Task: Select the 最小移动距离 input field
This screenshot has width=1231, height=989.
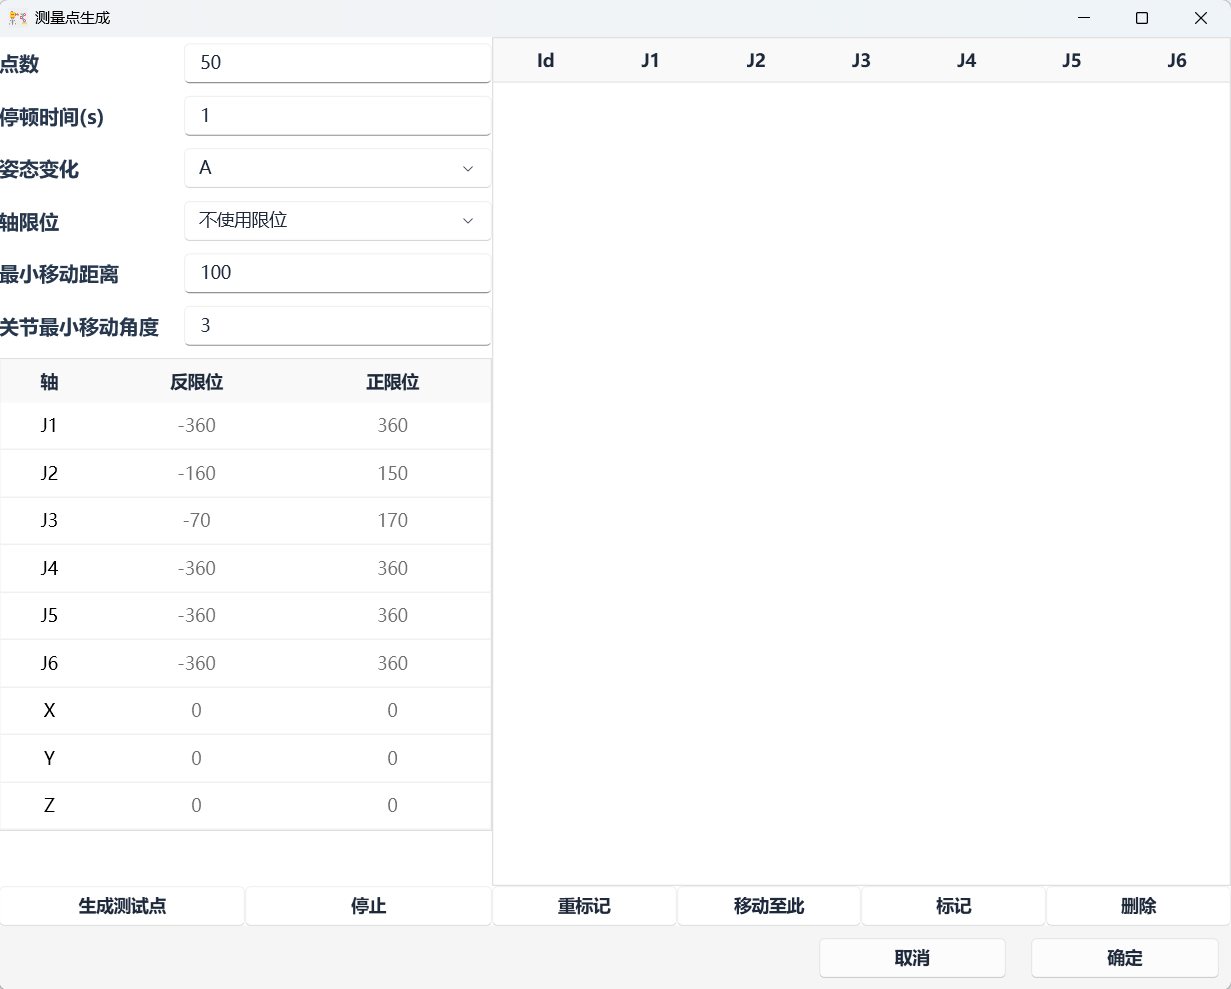Action: click(x=338, y=273)
